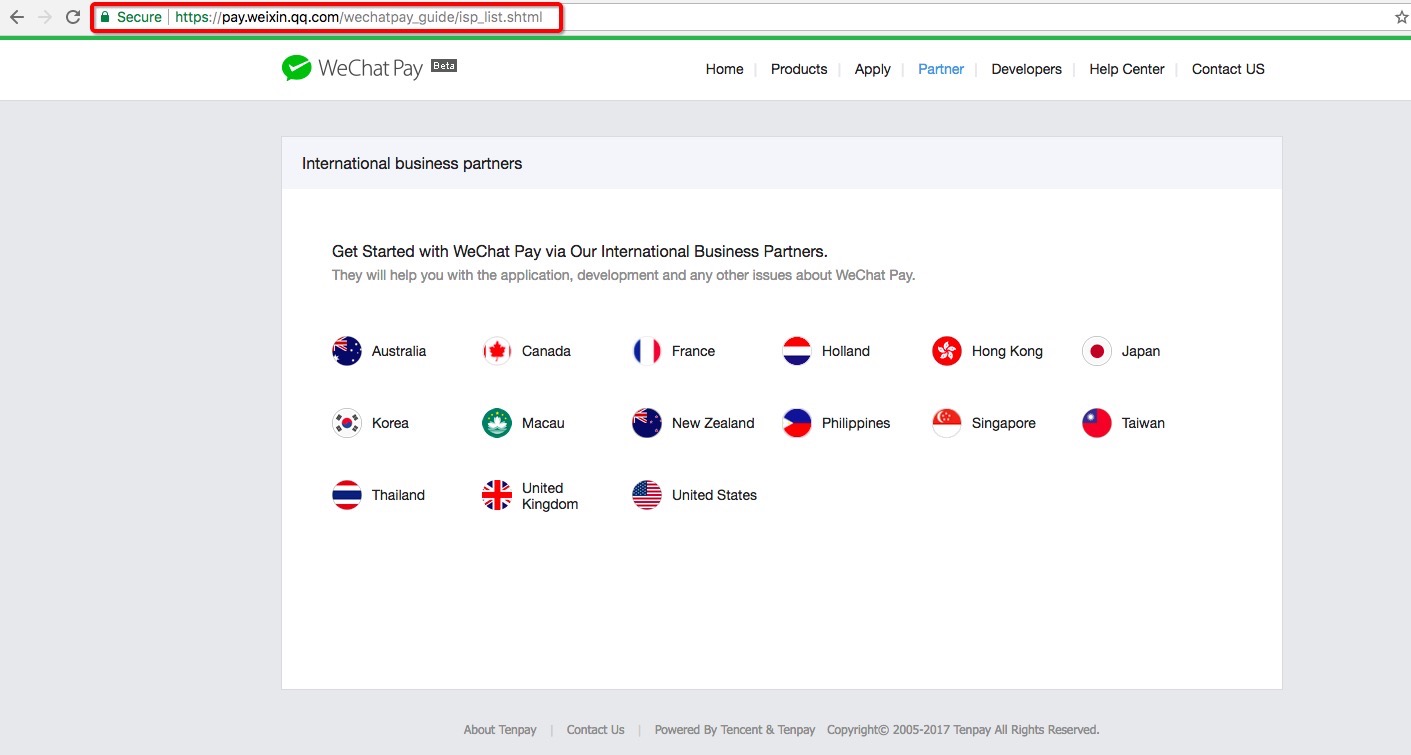This screenshot has width=1411, height=755.
Task: Open Contact US in top navigation
Action: pyautogui.click(x=1228, y=69)
